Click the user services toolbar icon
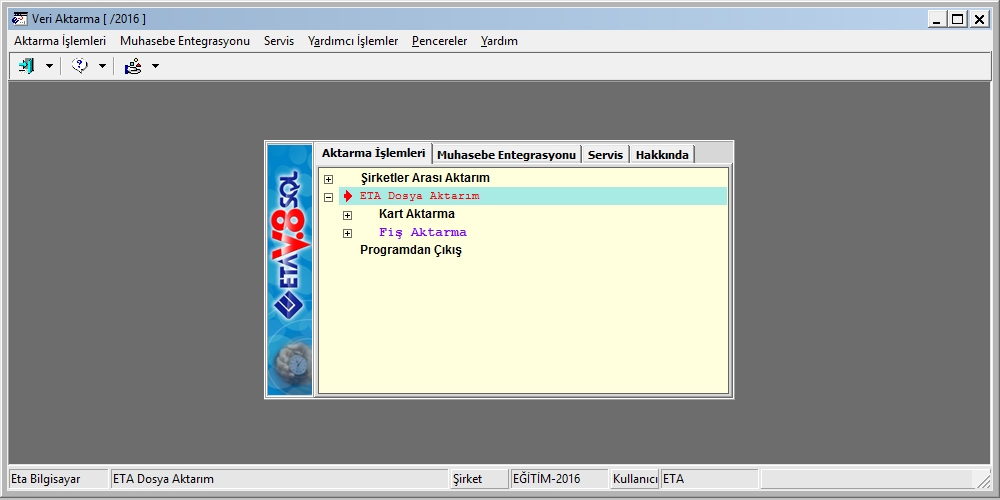1000x500 pixels. coord(133,66)
